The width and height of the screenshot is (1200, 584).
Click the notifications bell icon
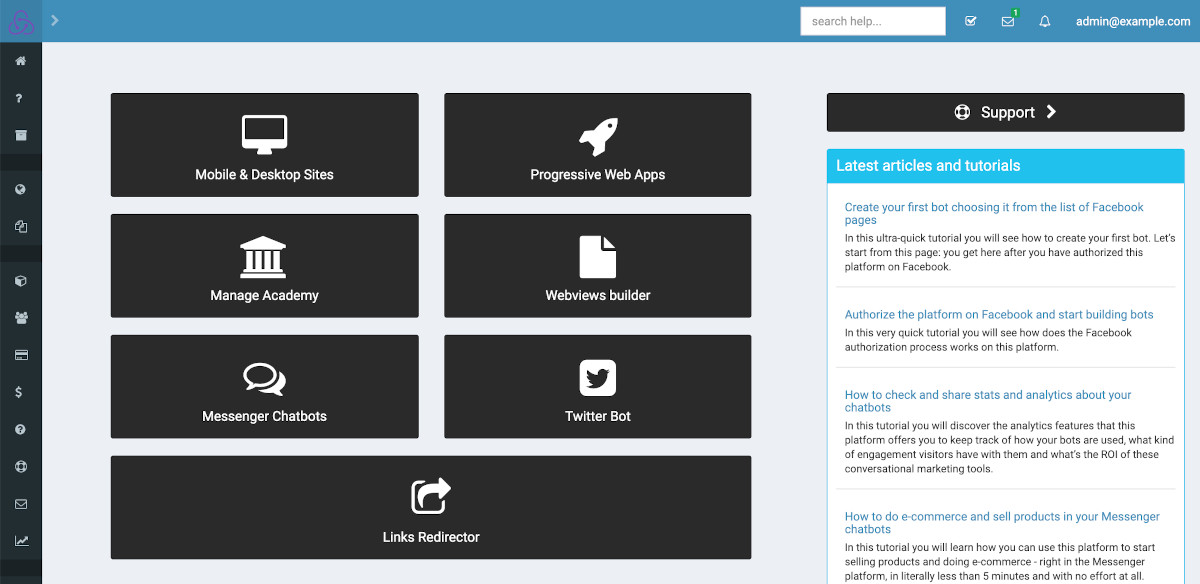tap(1045, 21)
